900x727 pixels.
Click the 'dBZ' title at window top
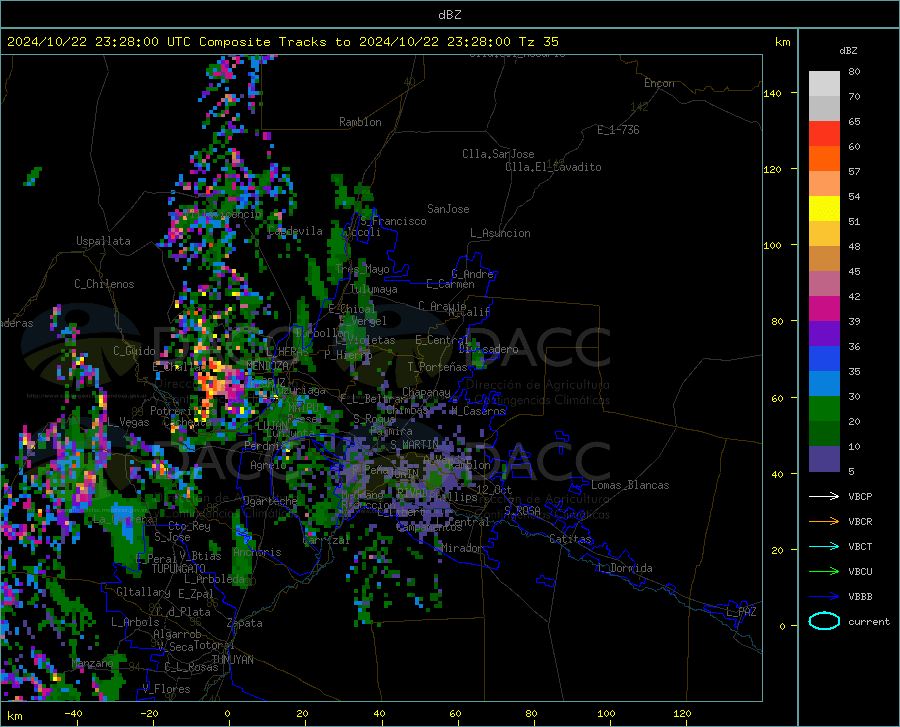tap(449, 15)
